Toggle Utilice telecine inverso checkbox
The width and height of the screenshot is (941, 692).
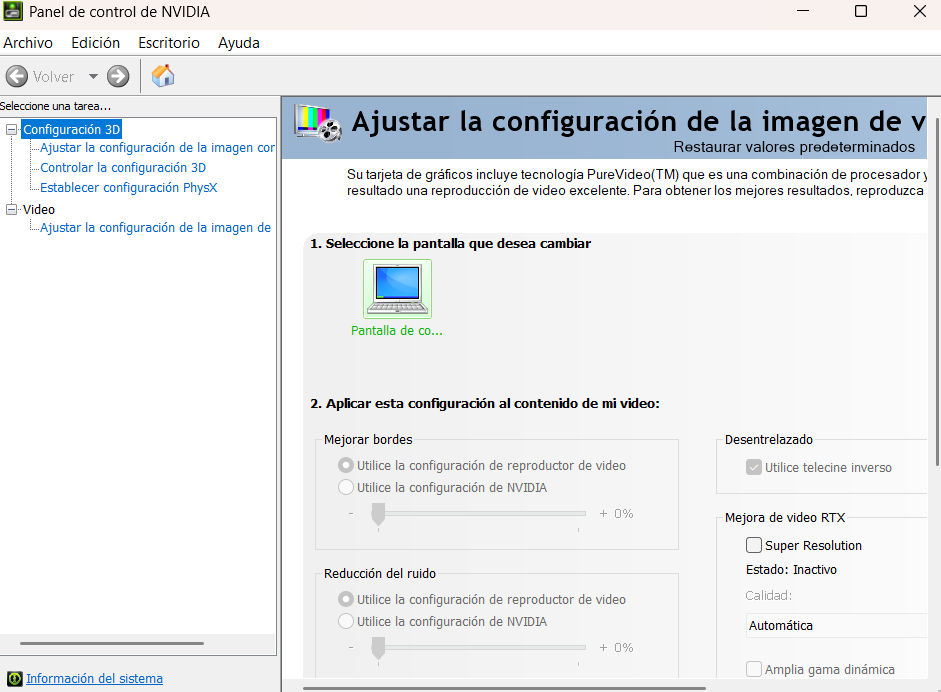(754, 467)
